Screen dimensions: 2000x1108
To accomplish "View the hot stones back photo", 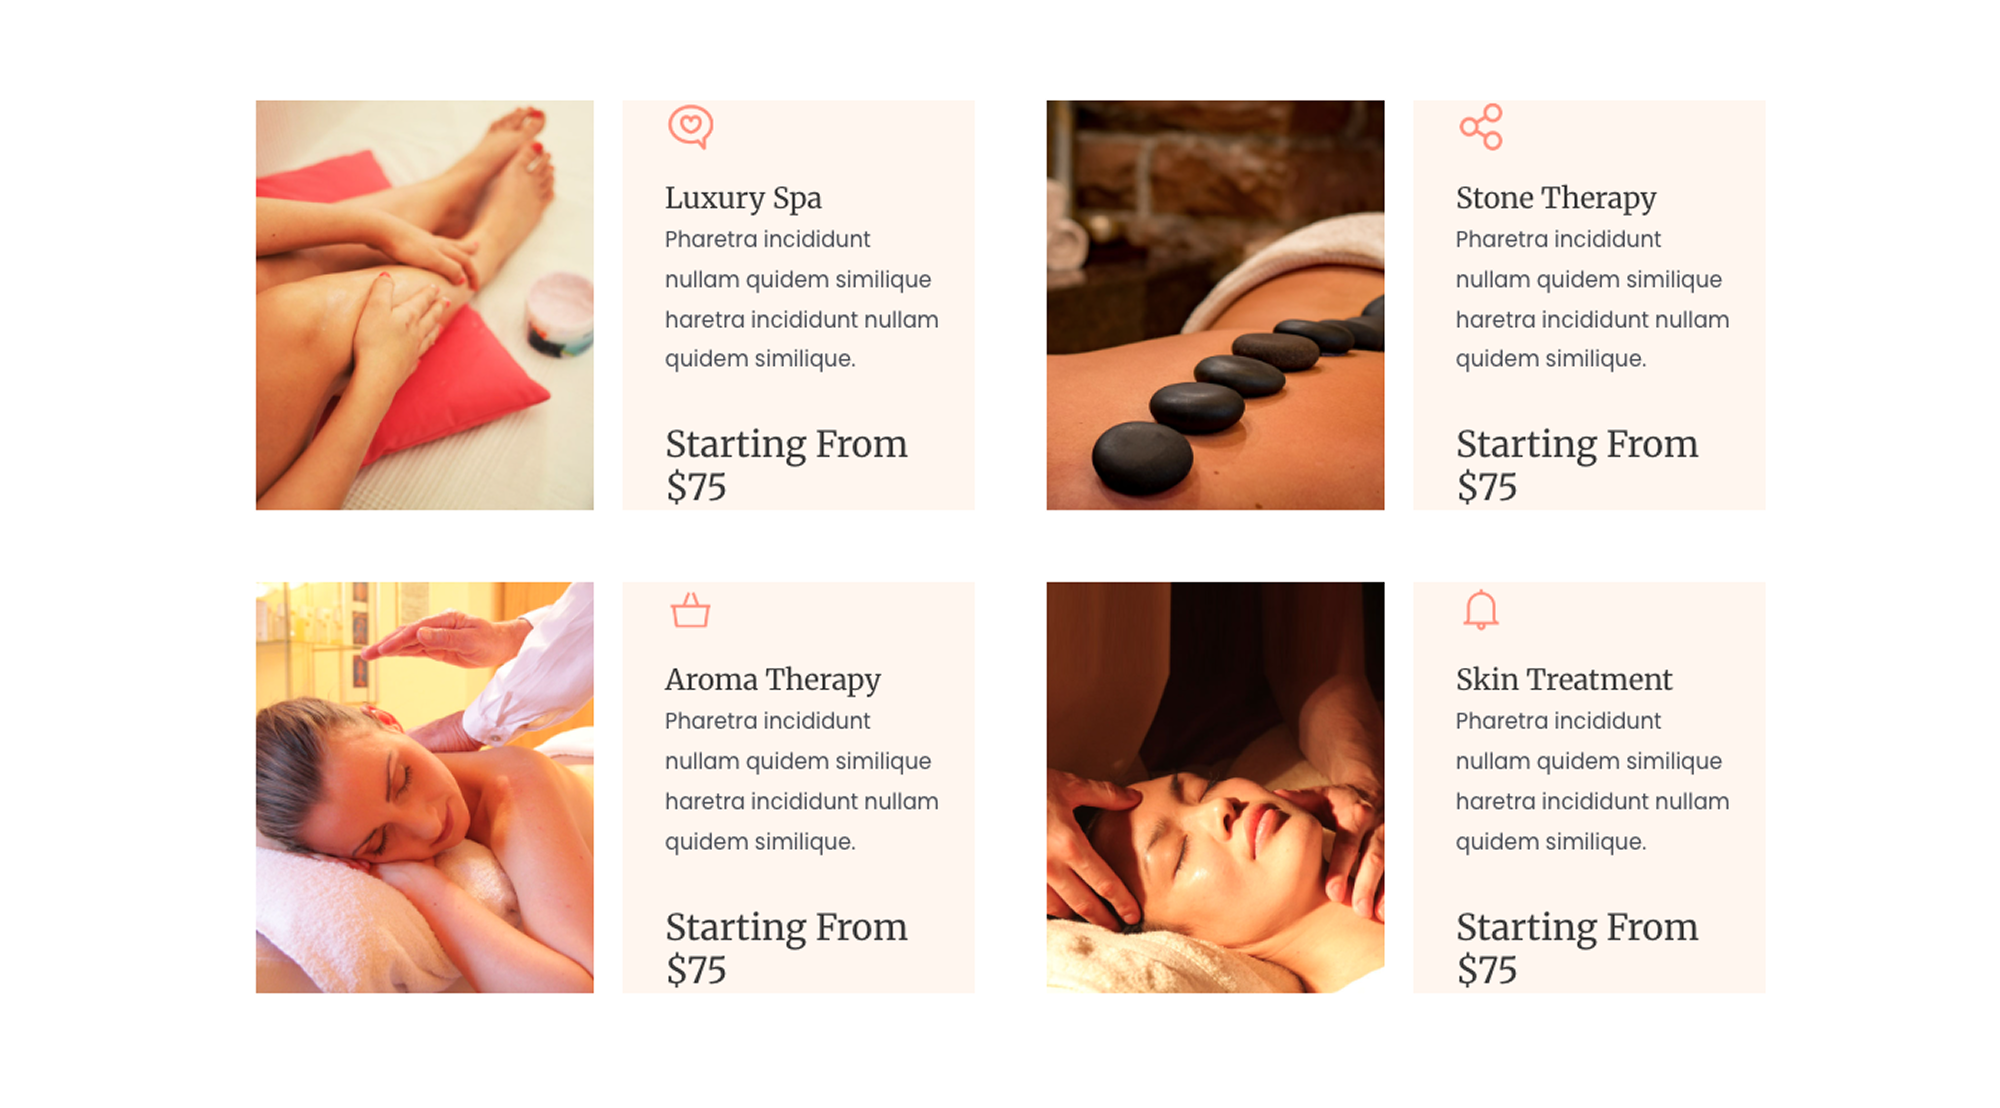I will [x=1216, y=305].
